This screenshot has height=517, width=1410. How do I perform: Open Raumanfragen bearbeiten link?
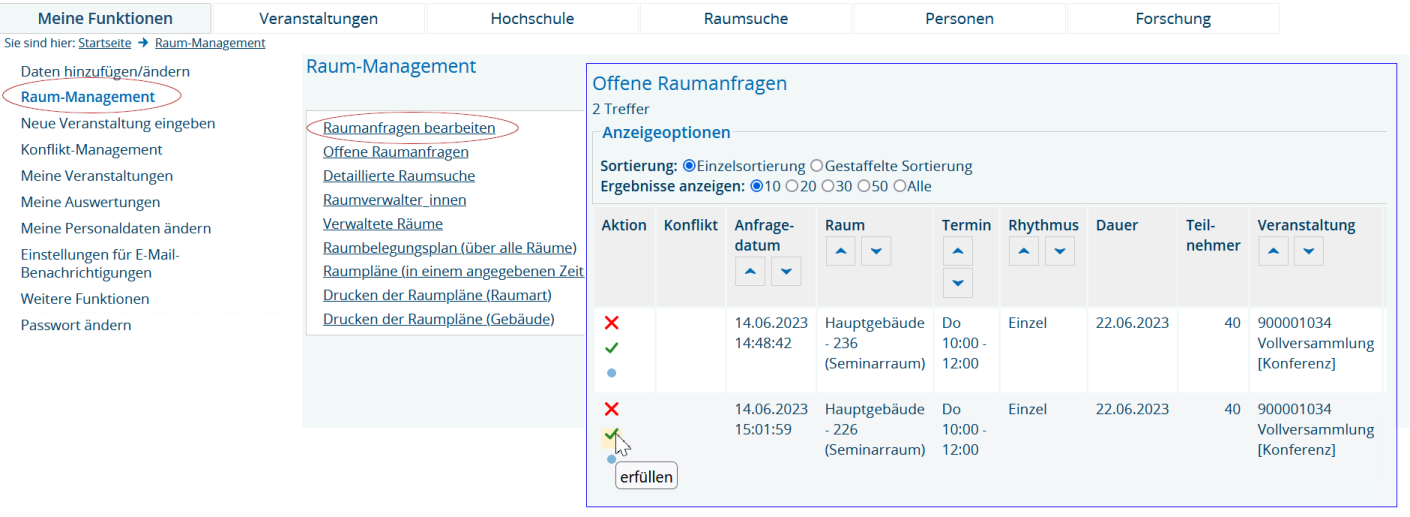[x=409, y=128]
